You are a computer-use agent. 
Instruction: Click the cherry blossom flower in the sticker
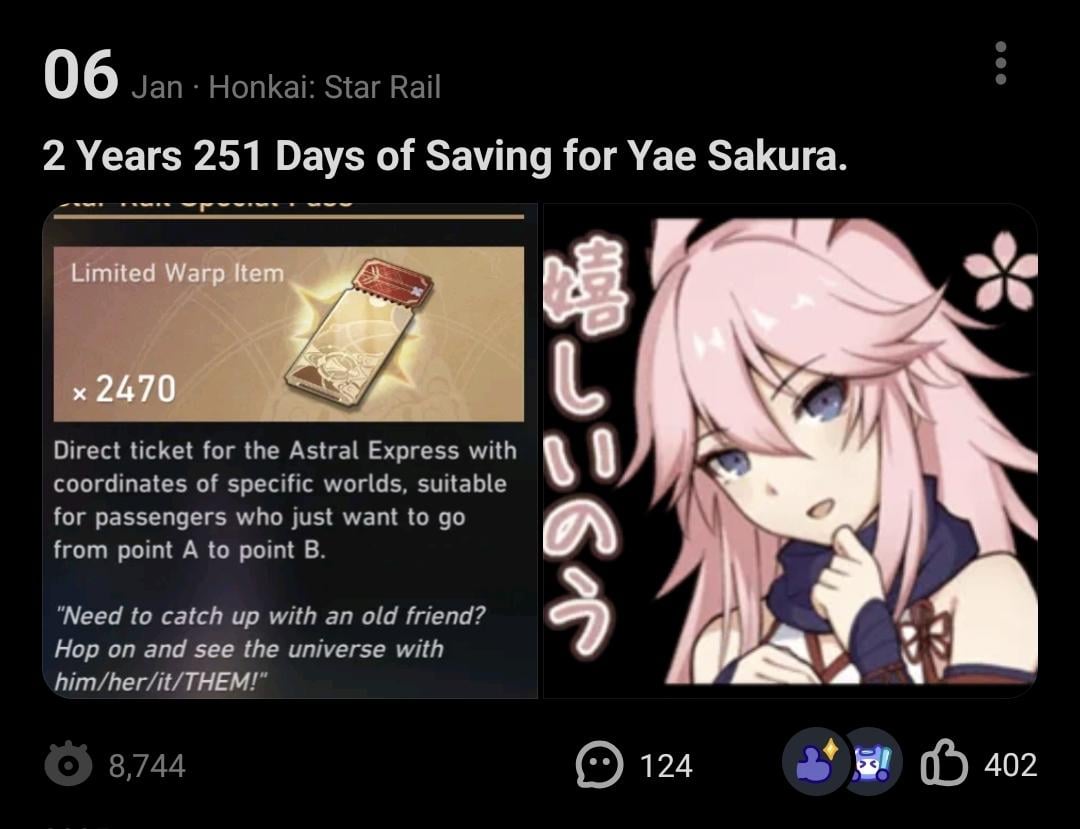pos(1001,271)
